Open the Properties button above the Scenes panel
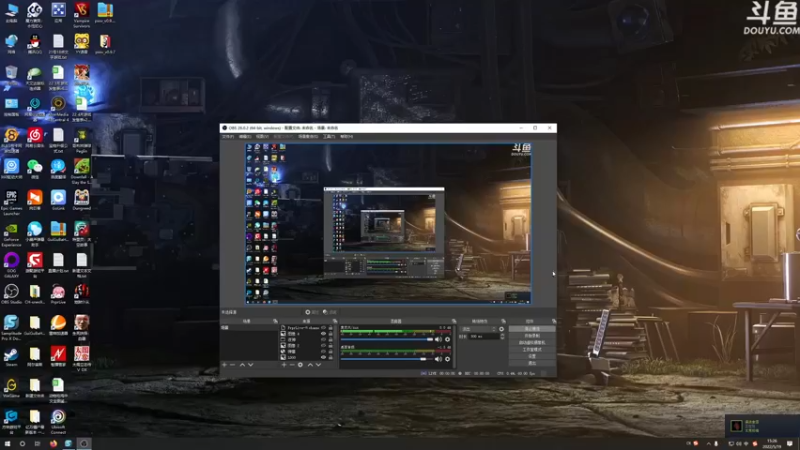800x450 pixels. [312, 312]
